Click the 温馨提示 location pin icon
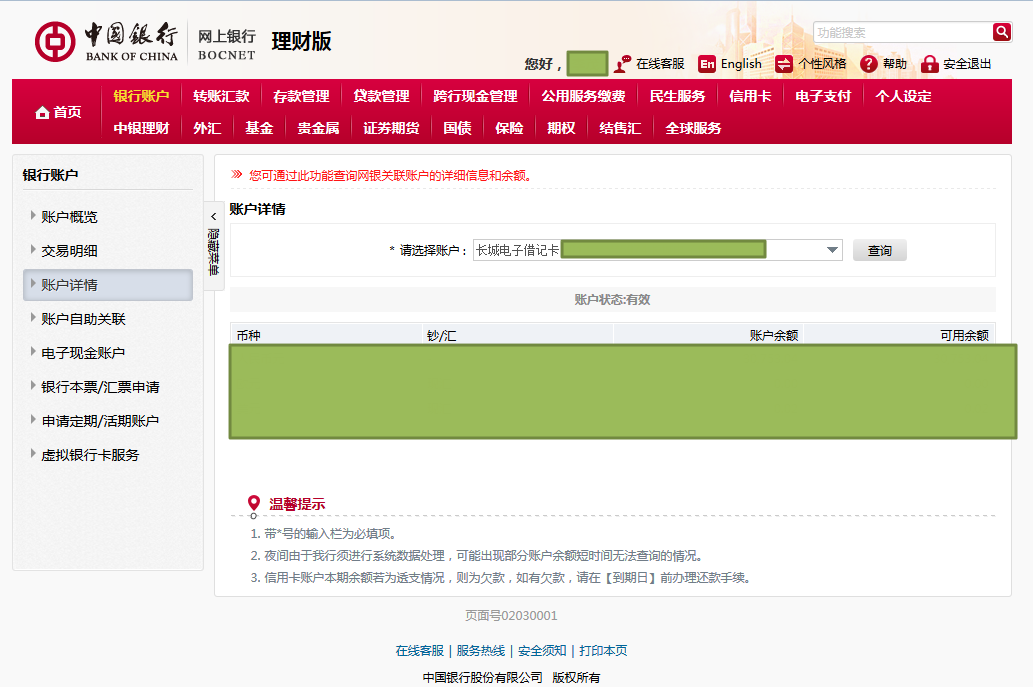The width and height of the screenshot is (1033, 687). 254,504
